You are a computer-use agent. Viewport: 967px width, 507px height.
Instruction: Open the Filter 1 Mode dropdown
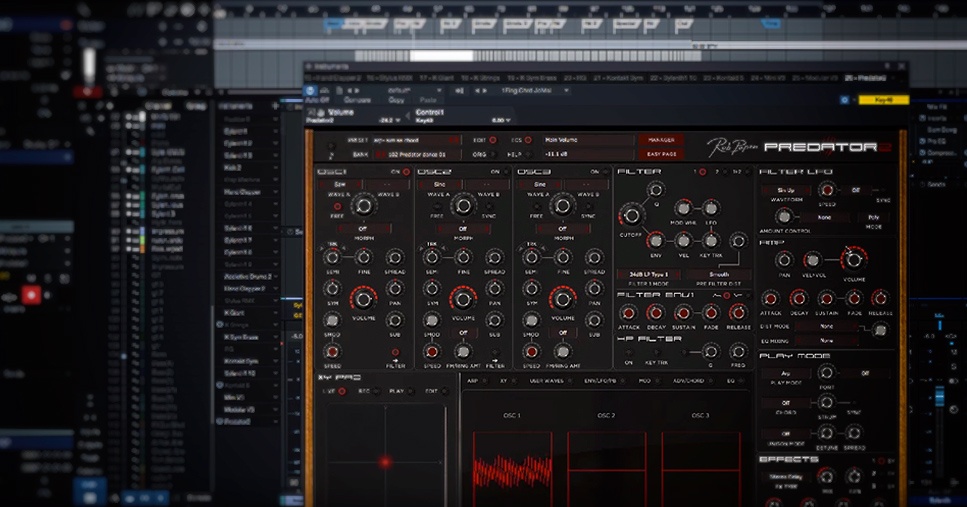point(649,272)
